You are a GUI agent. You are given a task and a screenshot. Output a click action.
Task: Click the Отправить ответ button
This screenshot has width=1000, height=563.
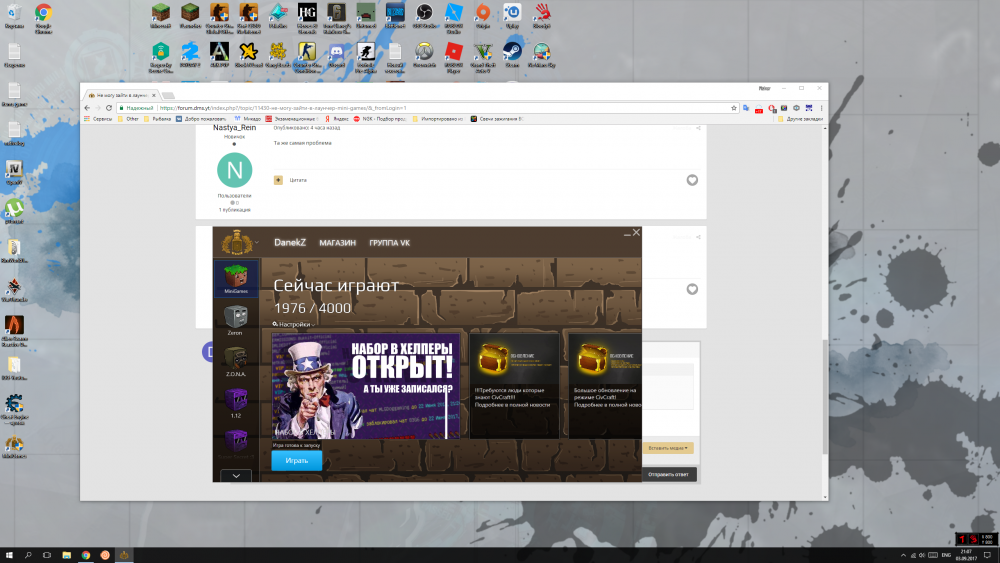click(669, 474)
